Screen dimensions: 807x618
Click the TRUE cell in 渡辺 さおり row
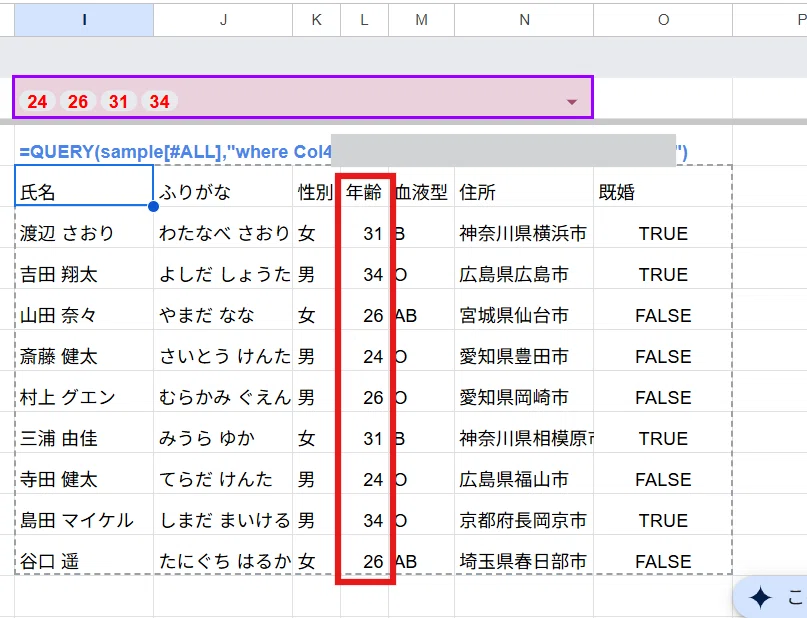point(663,227)
